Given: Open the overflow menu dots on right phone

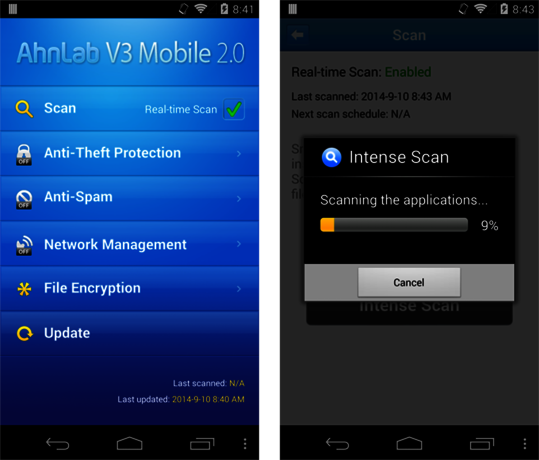Looking at the screenshot, I should click(x=525, y=443).
